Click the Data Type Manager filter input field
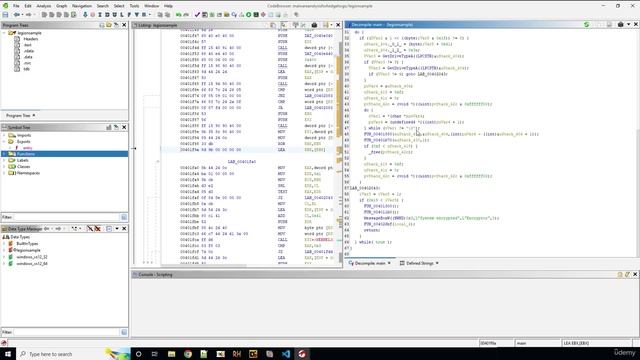 (x=67, y=332)
